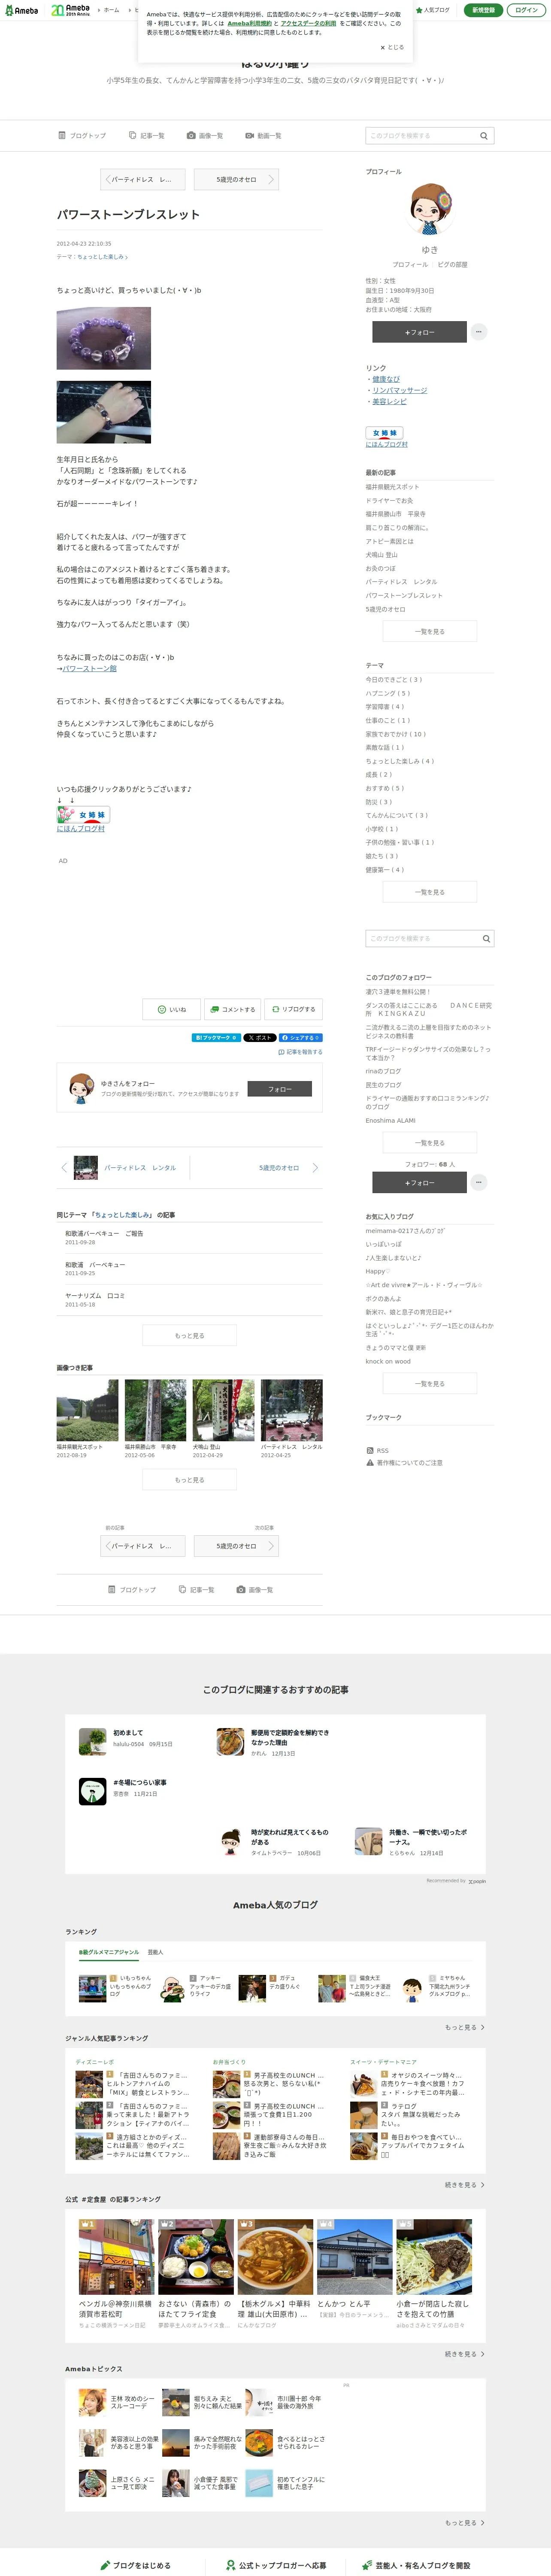The image size is (551, 2576).
Task: Select the 芸能人 ranking tab
Action: click(x=155, y=1952)
